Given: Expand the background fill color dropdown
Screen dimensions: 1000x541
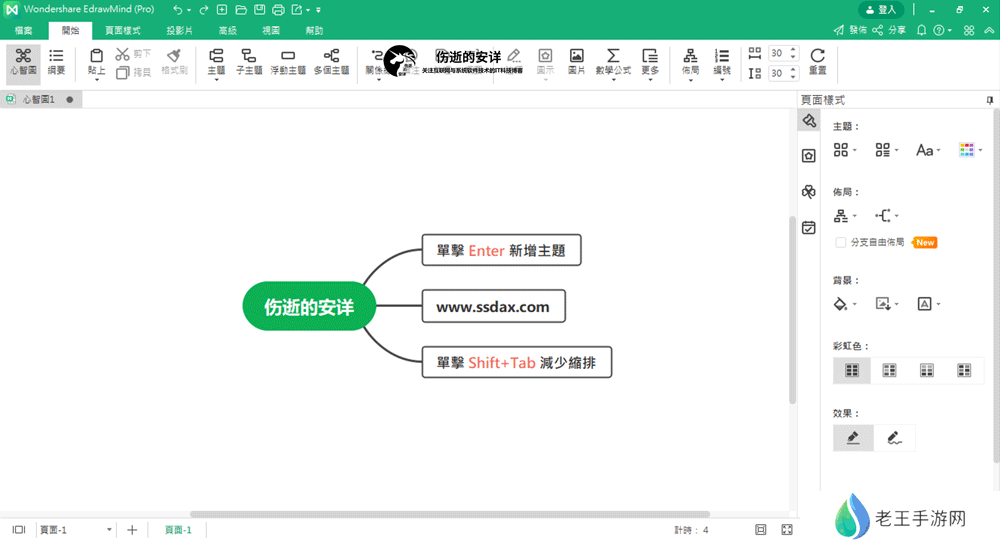Looking at the screenshot, I should click(844, 304).
